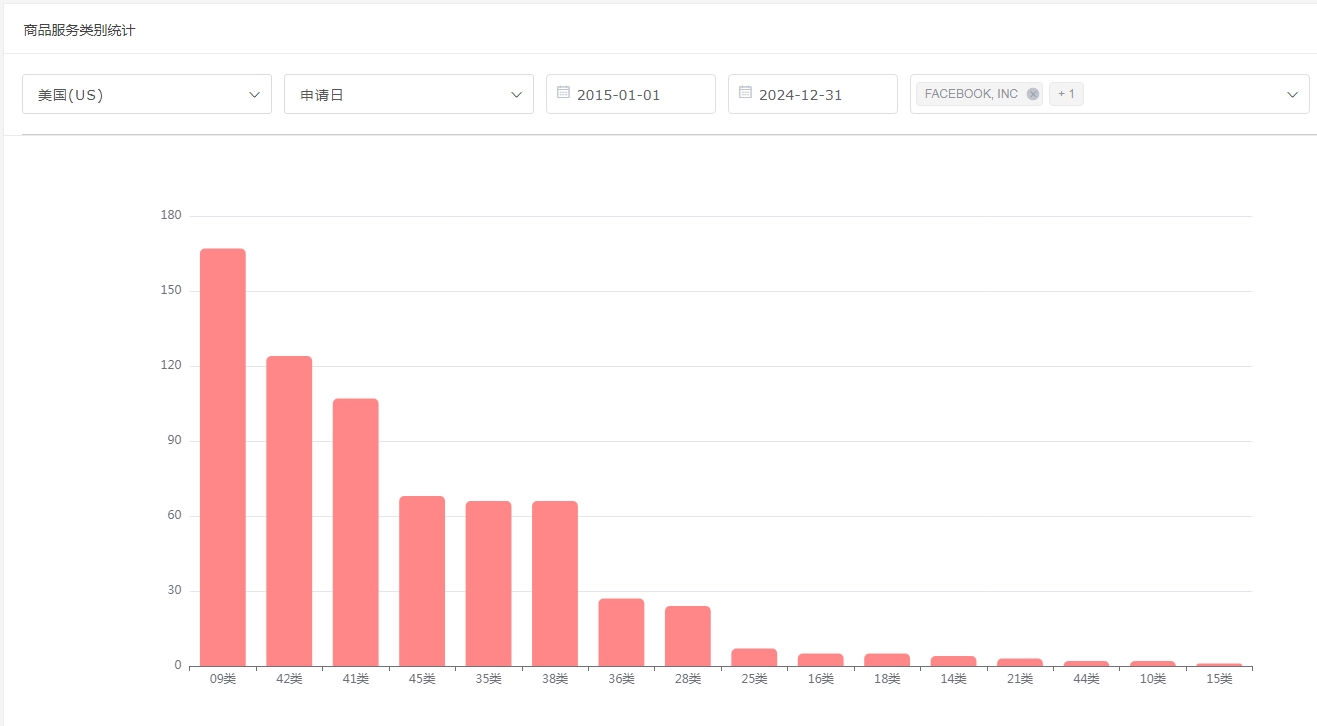Click the FACEBOOK, INC tag label
This screenshot has width=1317, height=726.
point(970,94)
